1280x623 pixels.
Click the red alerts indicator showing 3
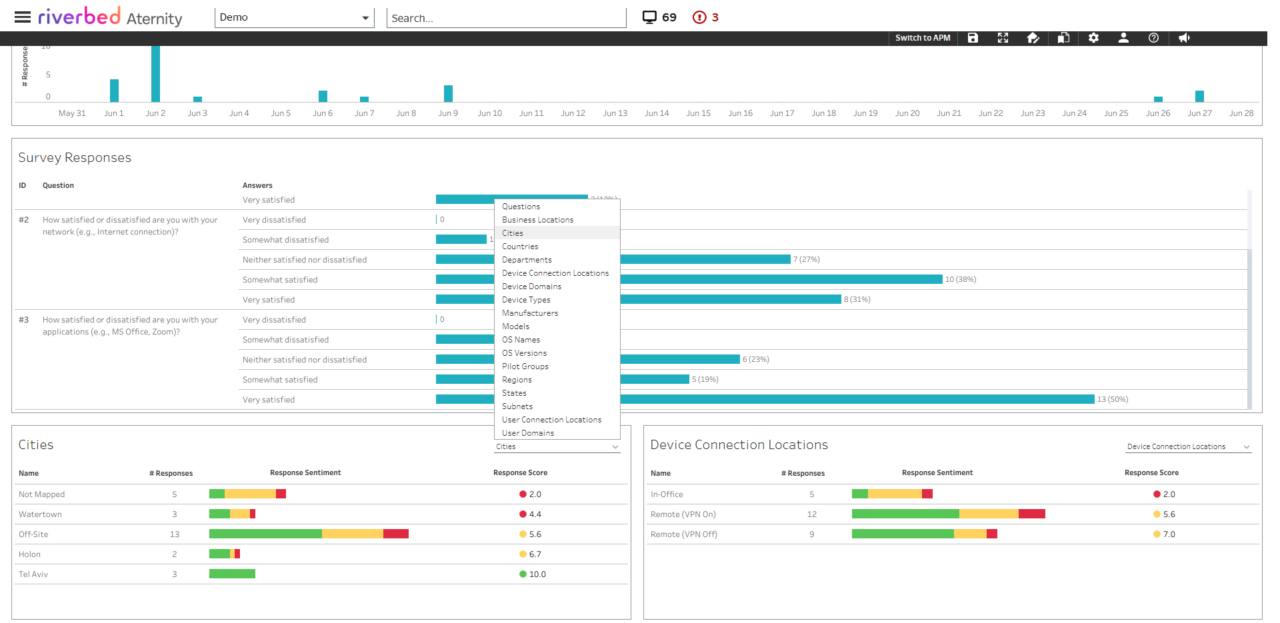703,16
